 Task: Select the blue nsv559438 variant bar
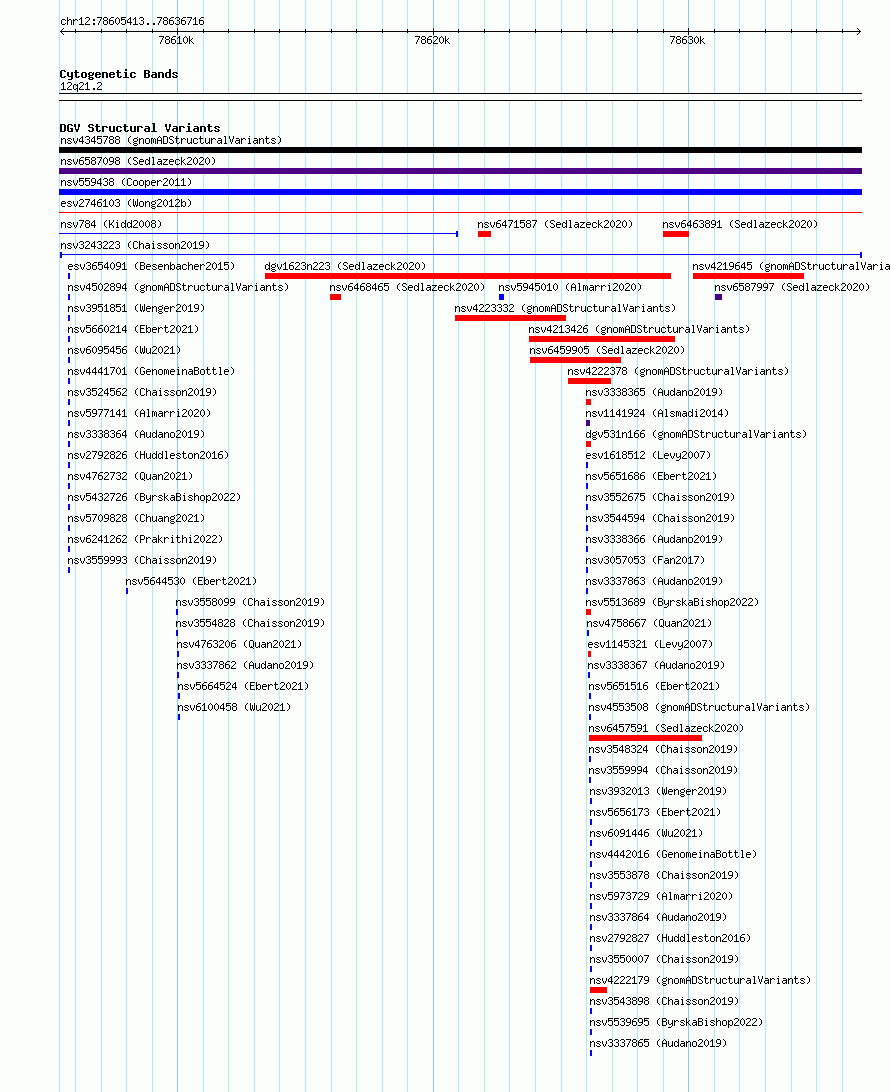point(460,192)
